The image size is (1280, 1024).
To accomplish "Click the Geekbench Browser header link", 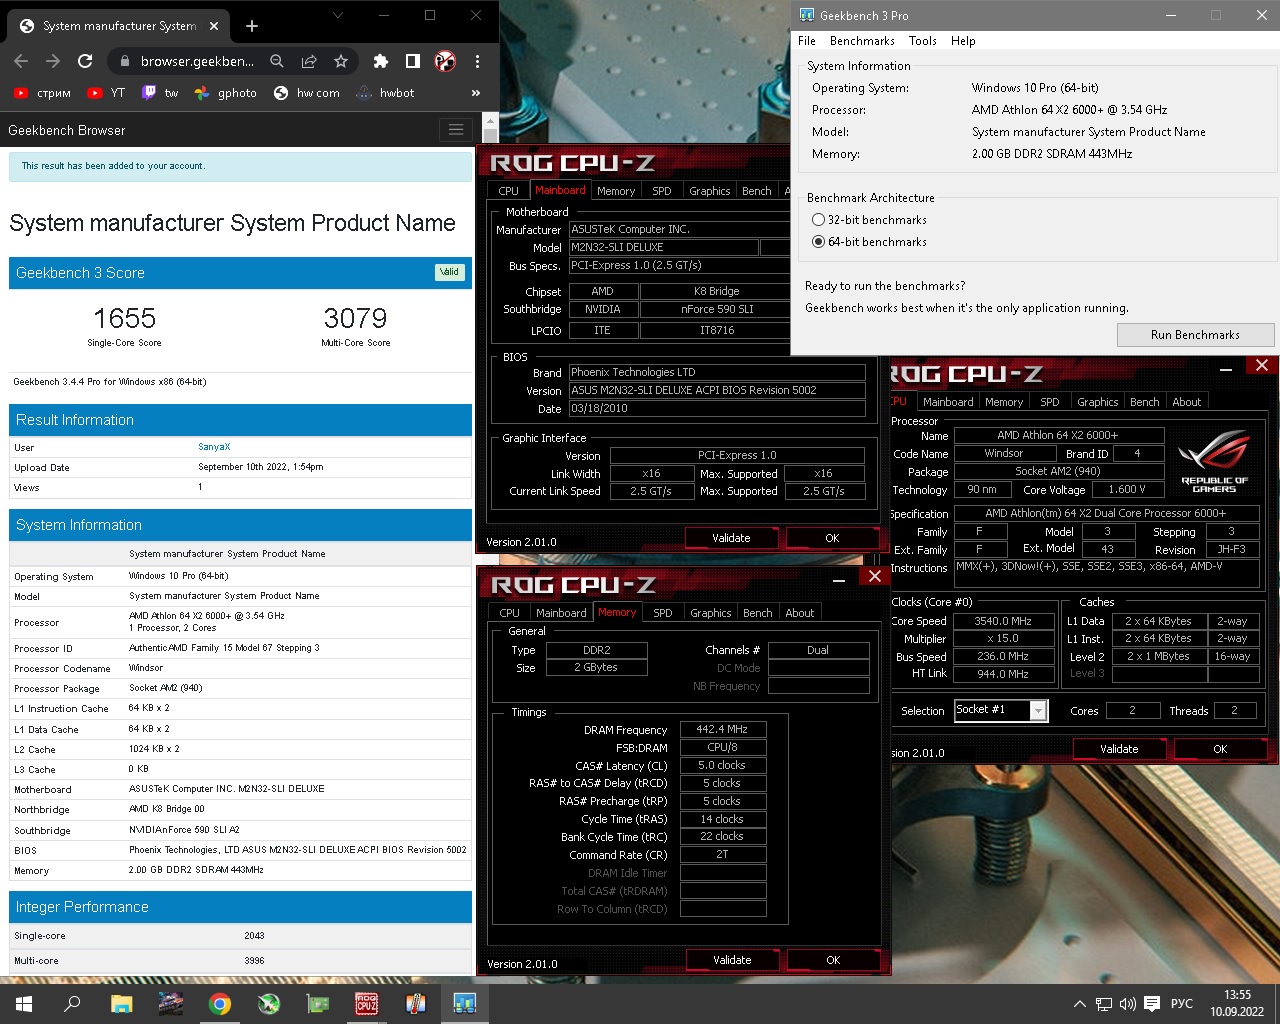I will (x=67, y=130).
